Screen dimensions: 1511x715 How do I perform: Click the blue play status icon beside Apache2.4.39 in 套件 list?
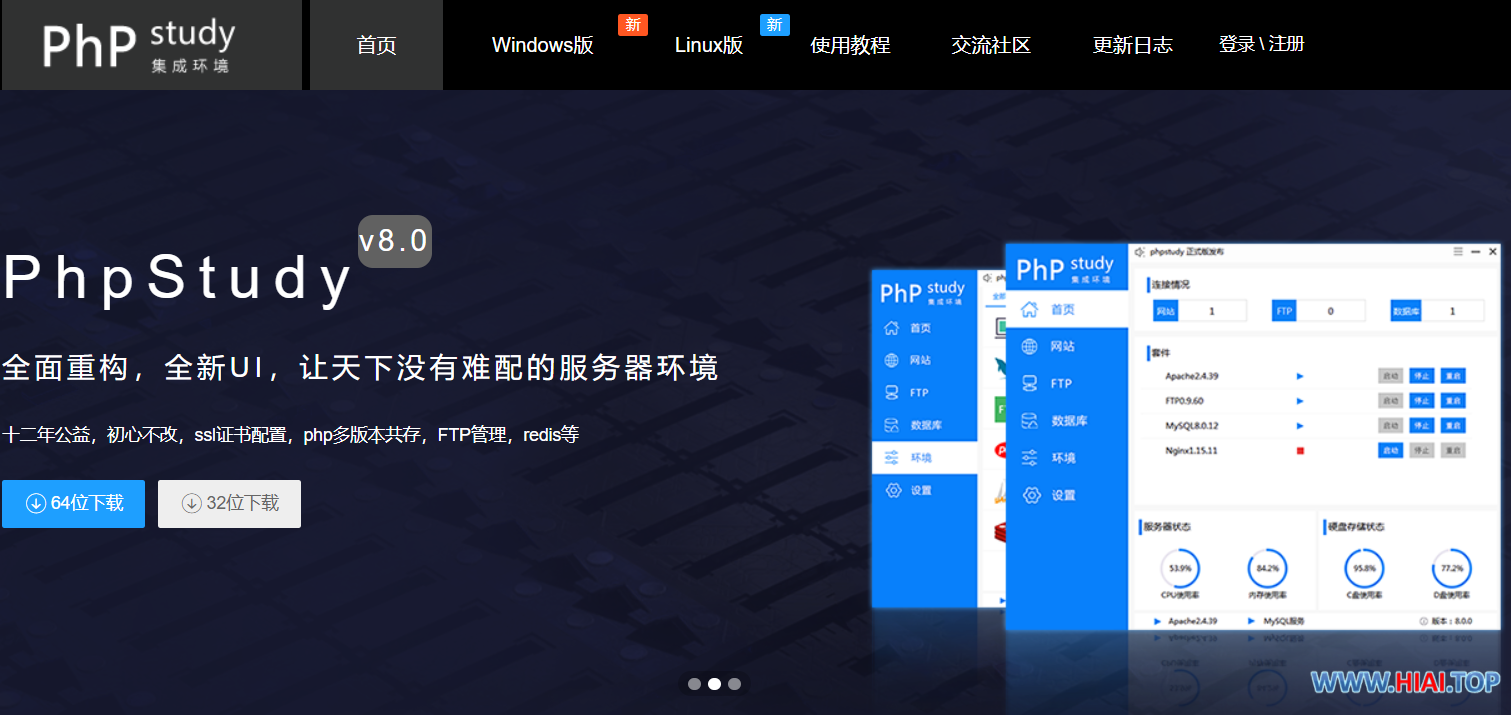tap(1300, 376)
